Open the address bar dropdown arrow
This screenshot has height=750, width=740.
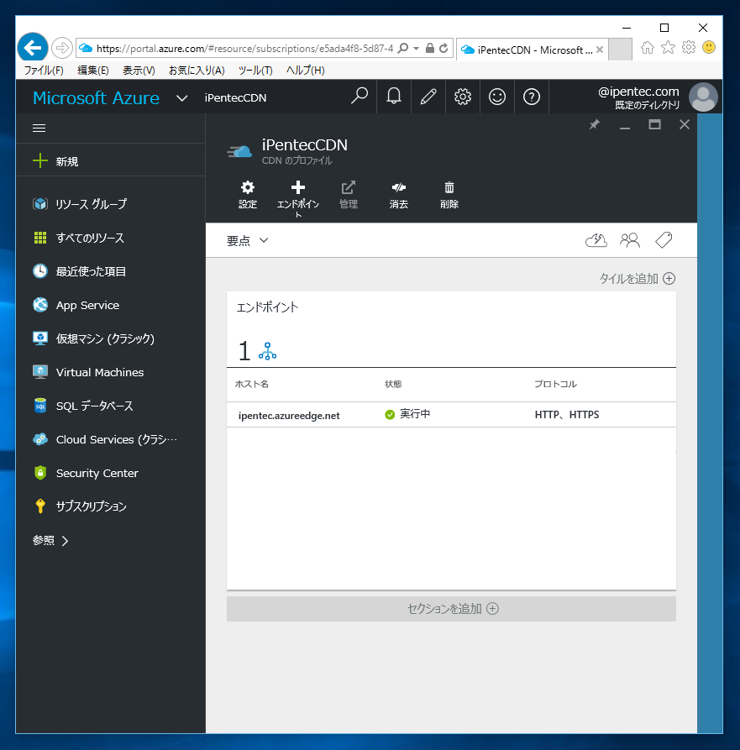(416, 48)
